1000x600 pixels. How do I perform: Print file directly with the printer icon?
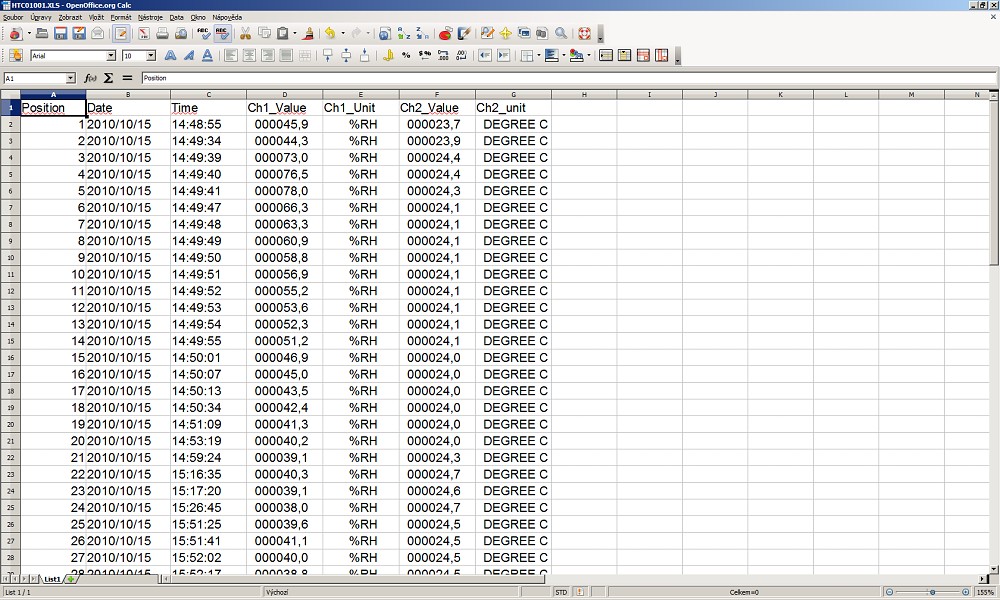coord(162,34)
